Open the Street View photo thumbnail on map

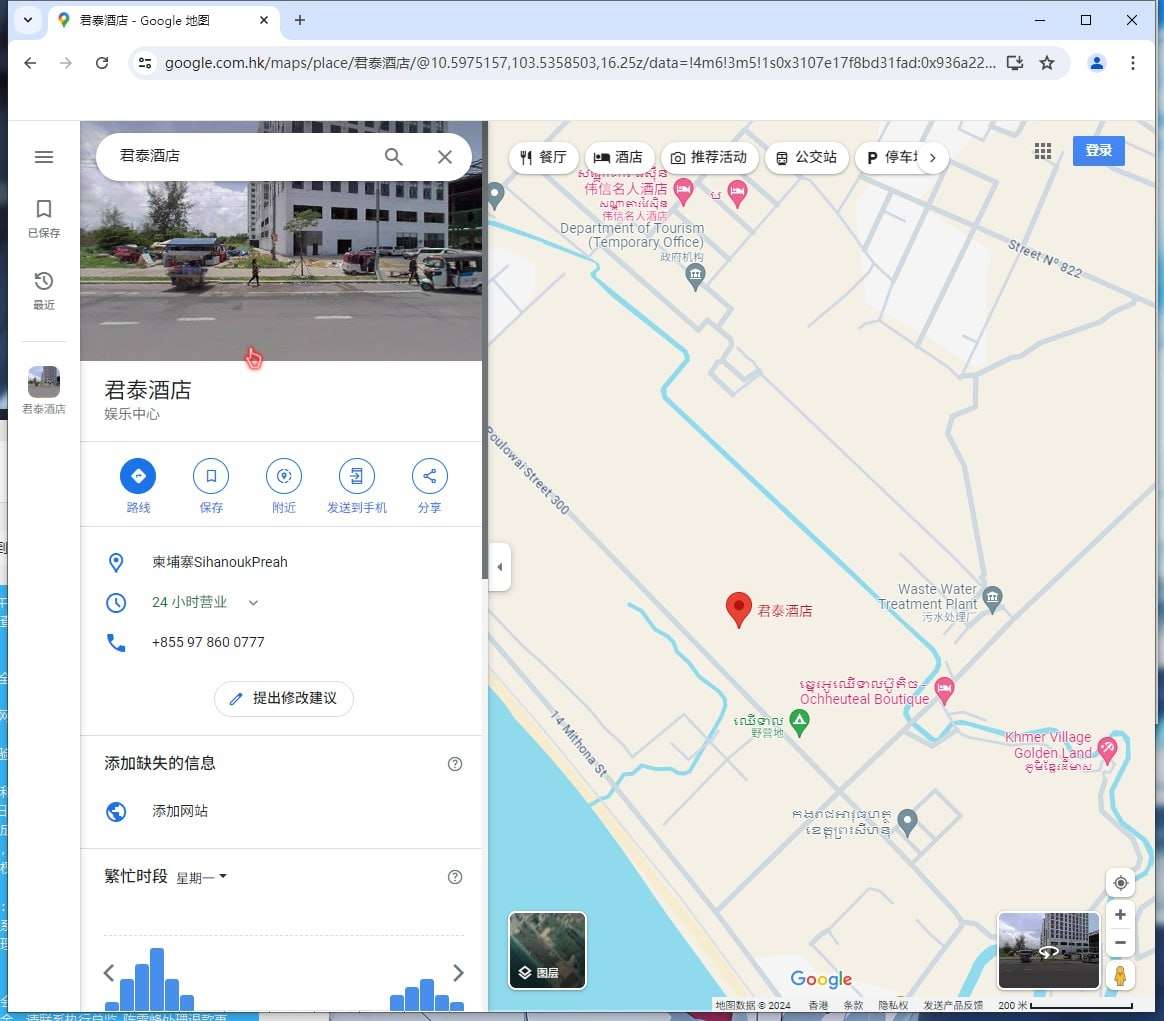1047,950
